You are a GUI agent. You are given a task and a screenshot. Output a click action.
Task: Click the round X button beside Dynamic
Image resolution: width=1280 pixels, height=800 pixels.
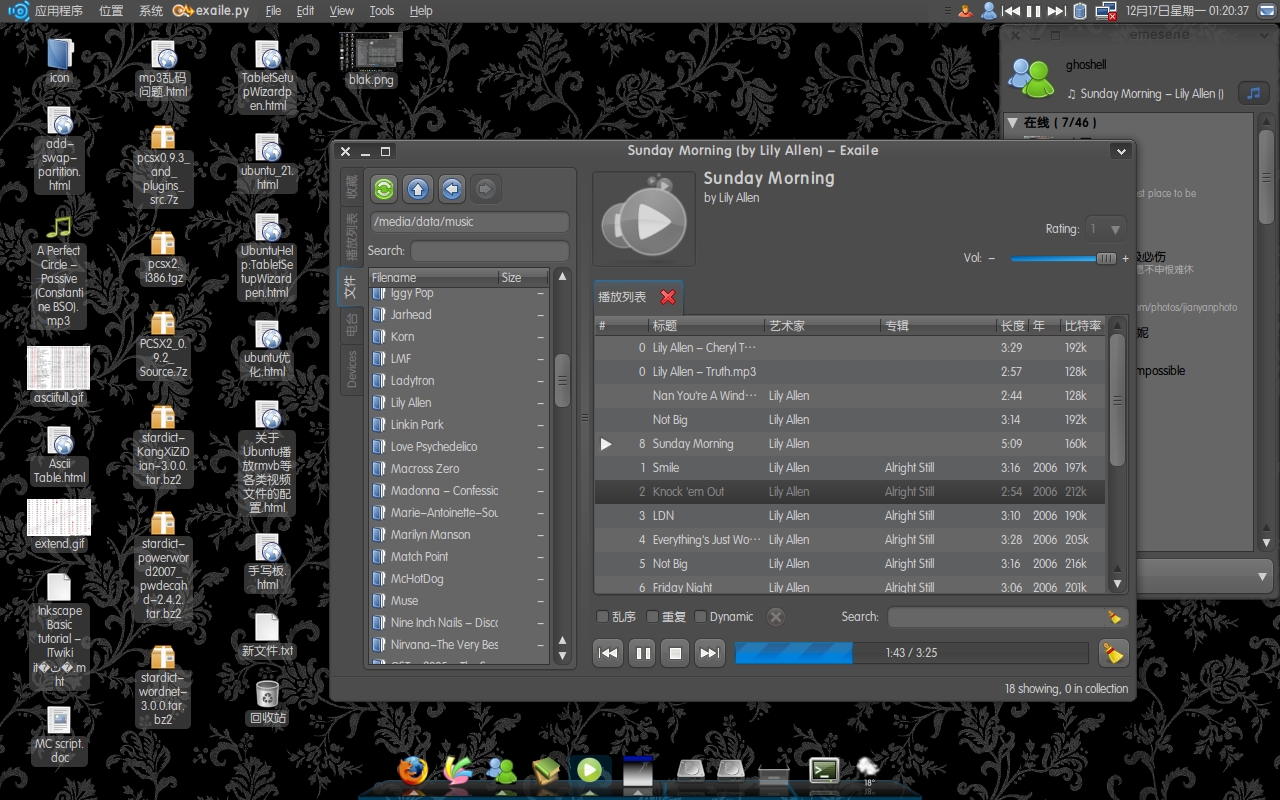pyautogui.click(x=776, y=617)
